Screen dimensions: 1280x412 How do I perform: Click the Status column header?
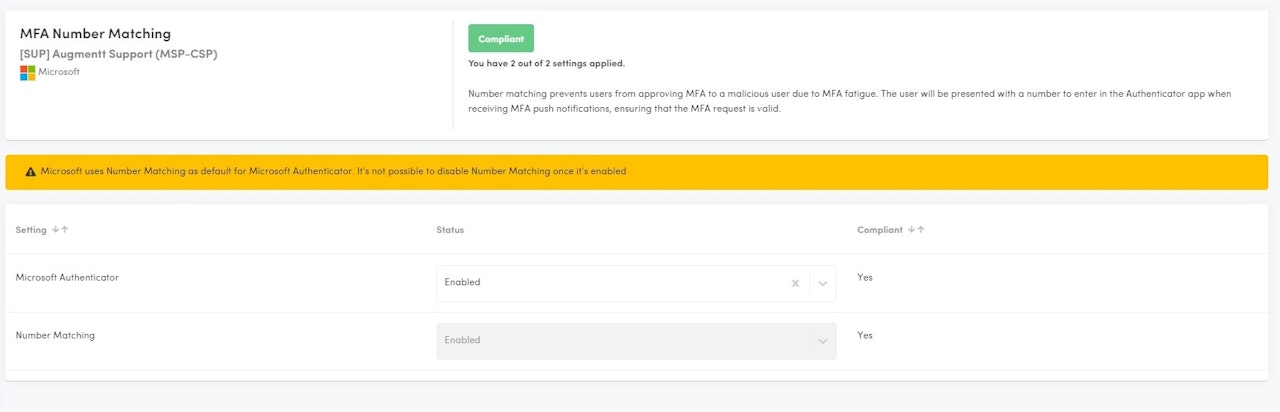pyautogui.click(x=450, y=230)
